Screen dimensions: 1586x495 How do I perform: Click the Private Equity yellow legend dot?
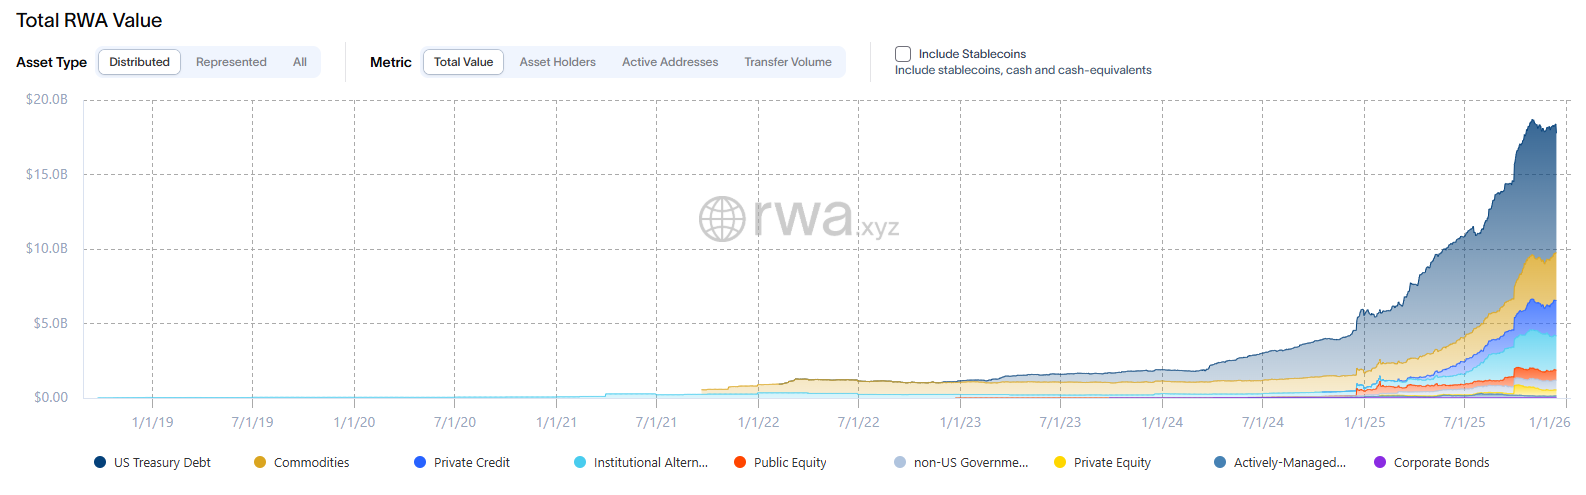(x=1060, y=462)
